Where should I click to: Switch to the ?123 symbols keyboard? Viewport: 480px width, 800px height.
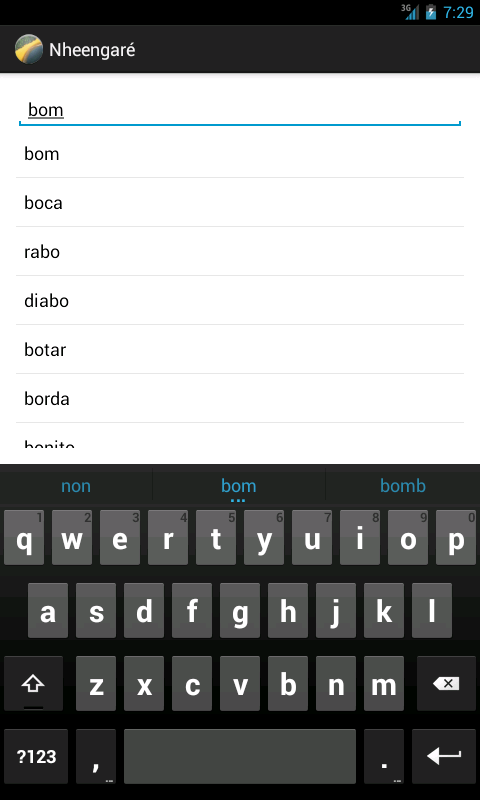(36, 756)
